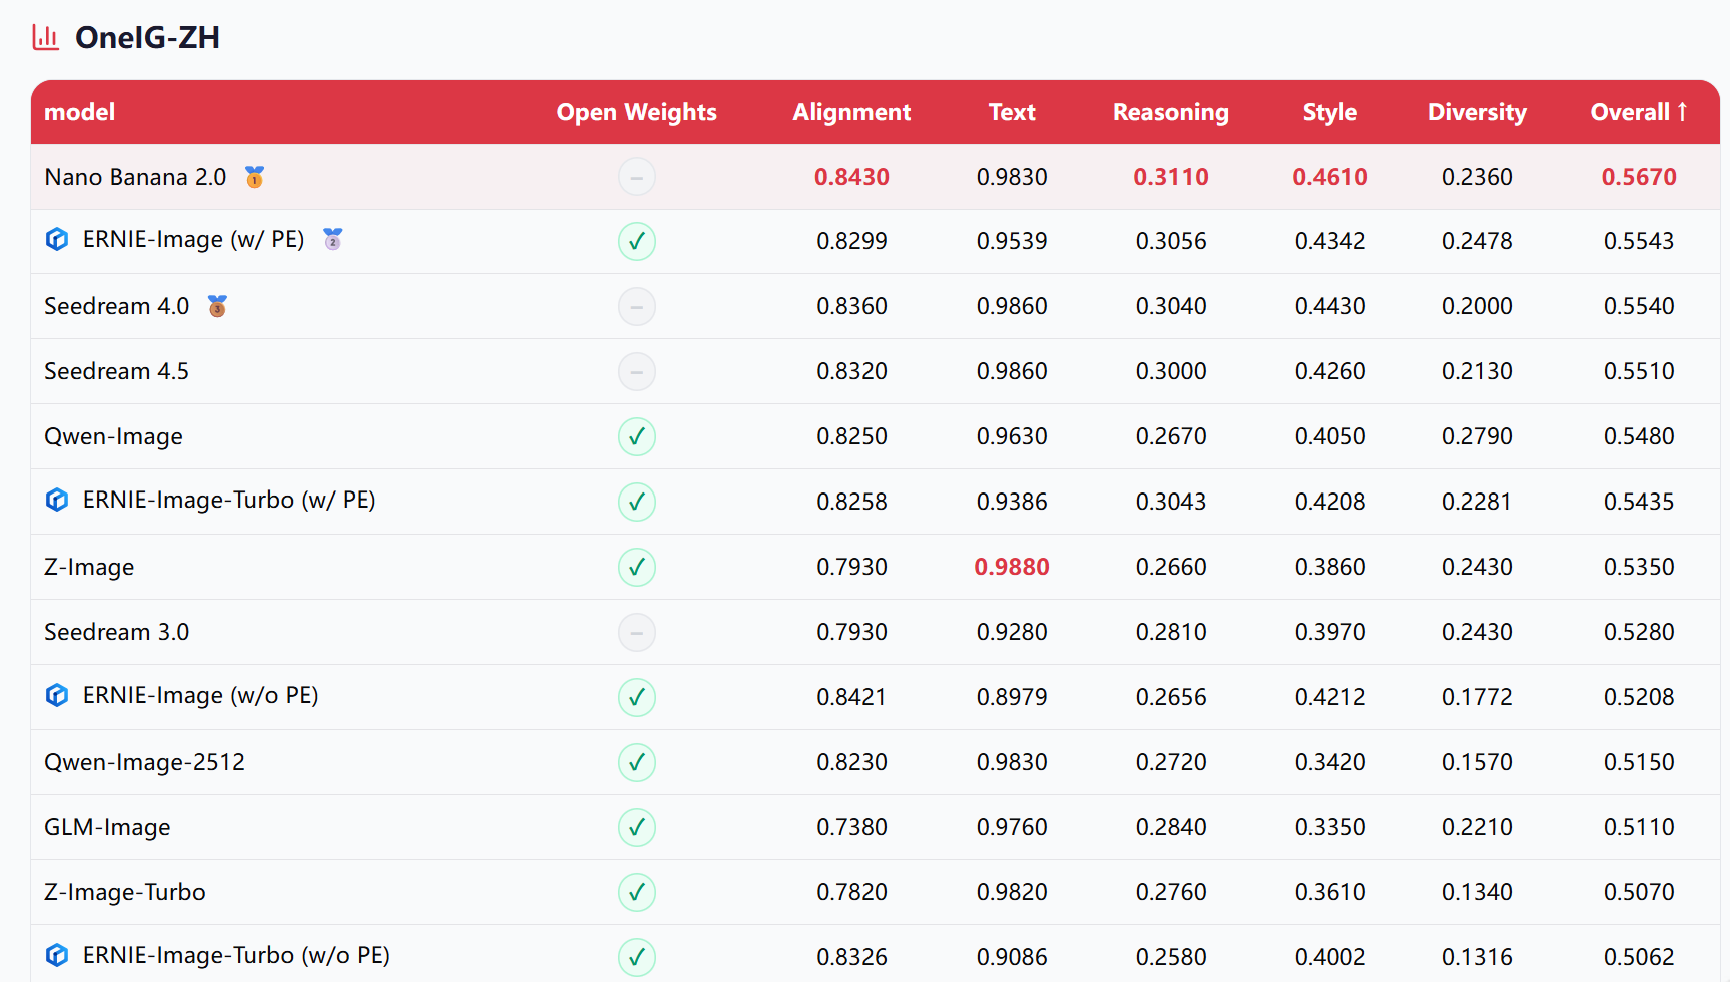This screenshot has height=982, width=1730.
Task: Click the open weights dash for Seedream 4.5
Action: coord(637,371)
